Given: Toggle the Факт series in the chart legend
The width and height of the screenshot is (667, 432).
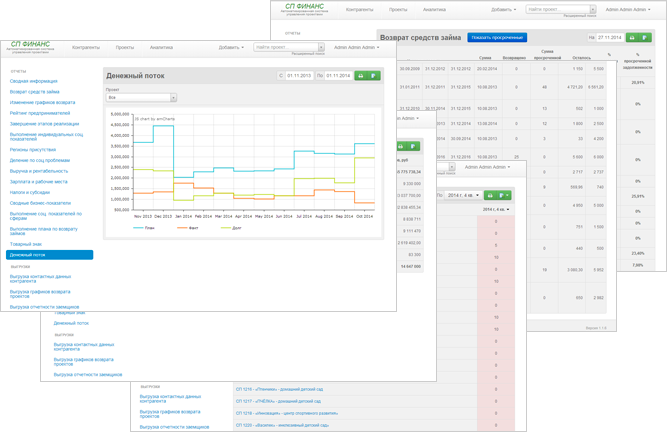Looking at the screenshot, I should pyautogui.click(x=188, y=228).
